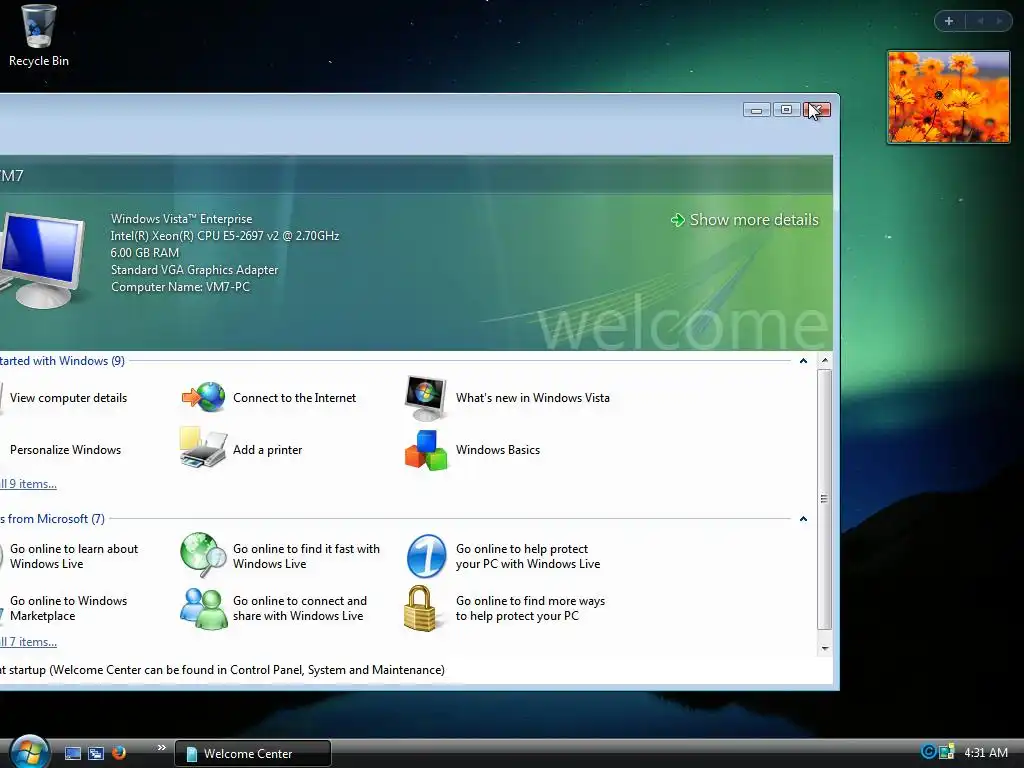Select View computer details item

(x=69, y=398)
